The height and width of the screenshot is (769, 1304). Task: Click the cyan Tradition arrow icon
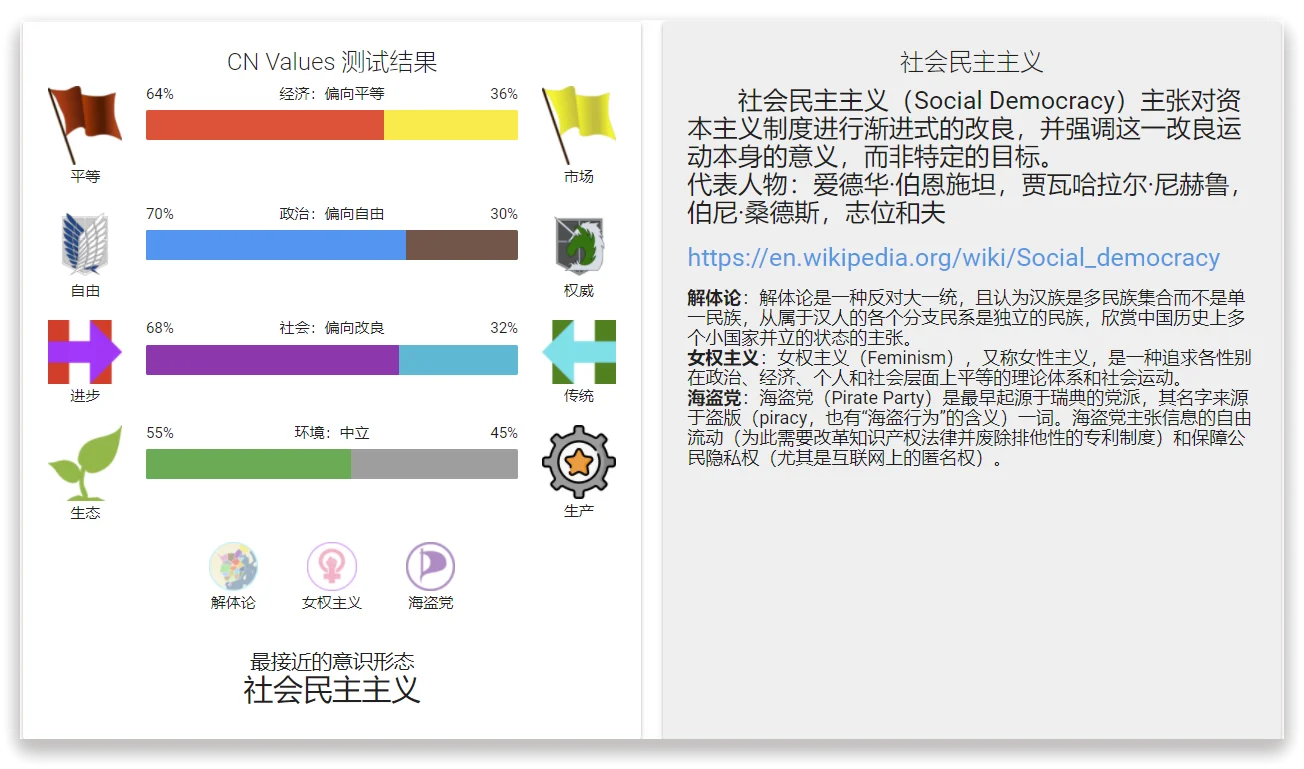point(579,352)
